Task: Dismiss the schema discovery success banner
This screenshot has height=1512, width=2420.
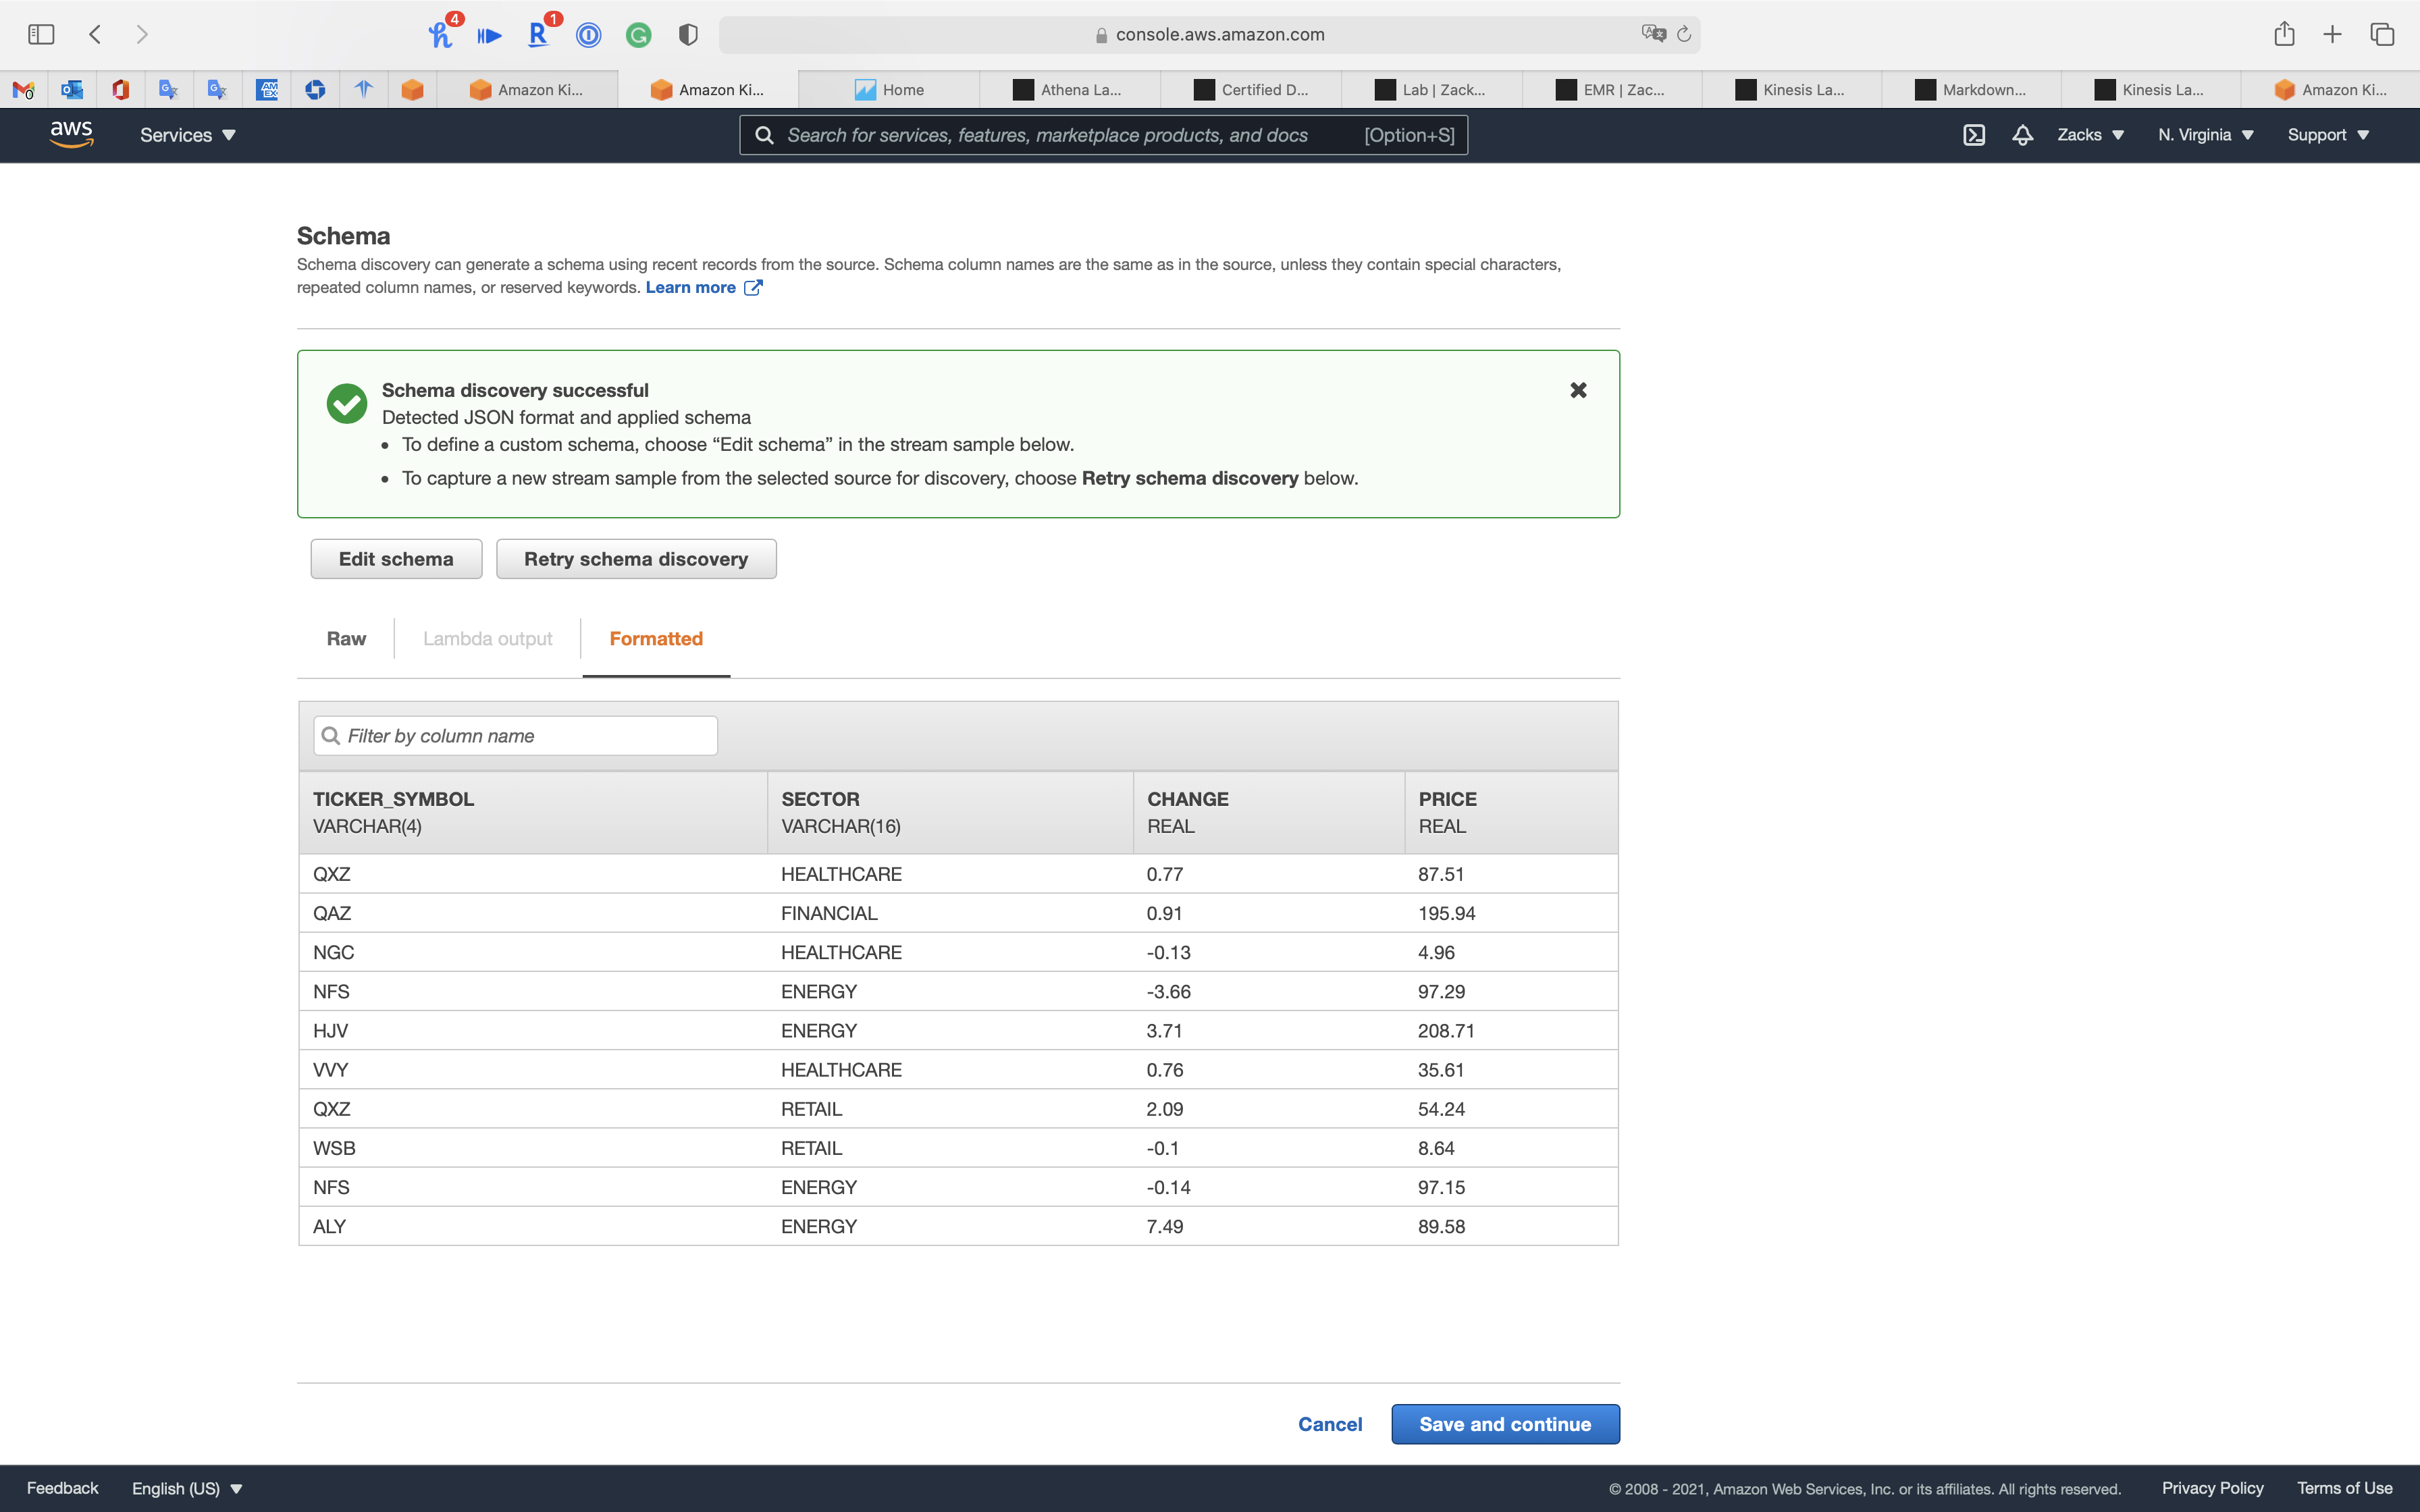Action: click(1578, 390)
